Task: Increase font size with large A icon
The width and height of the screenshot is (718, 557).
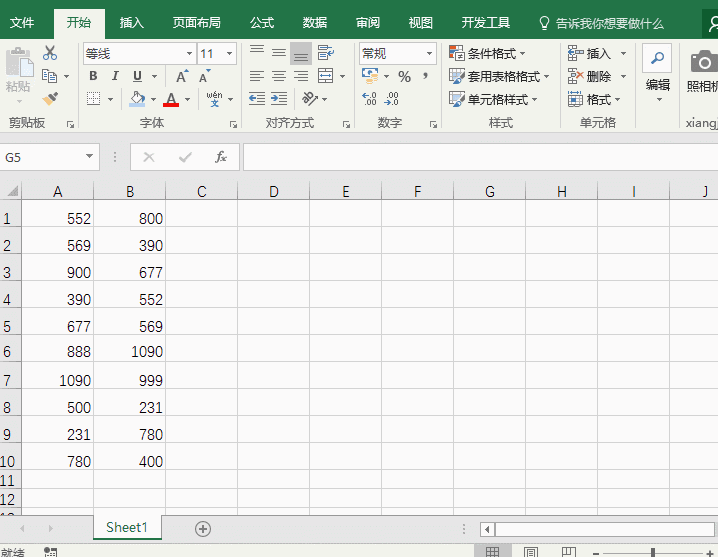Action: (182, 76)
